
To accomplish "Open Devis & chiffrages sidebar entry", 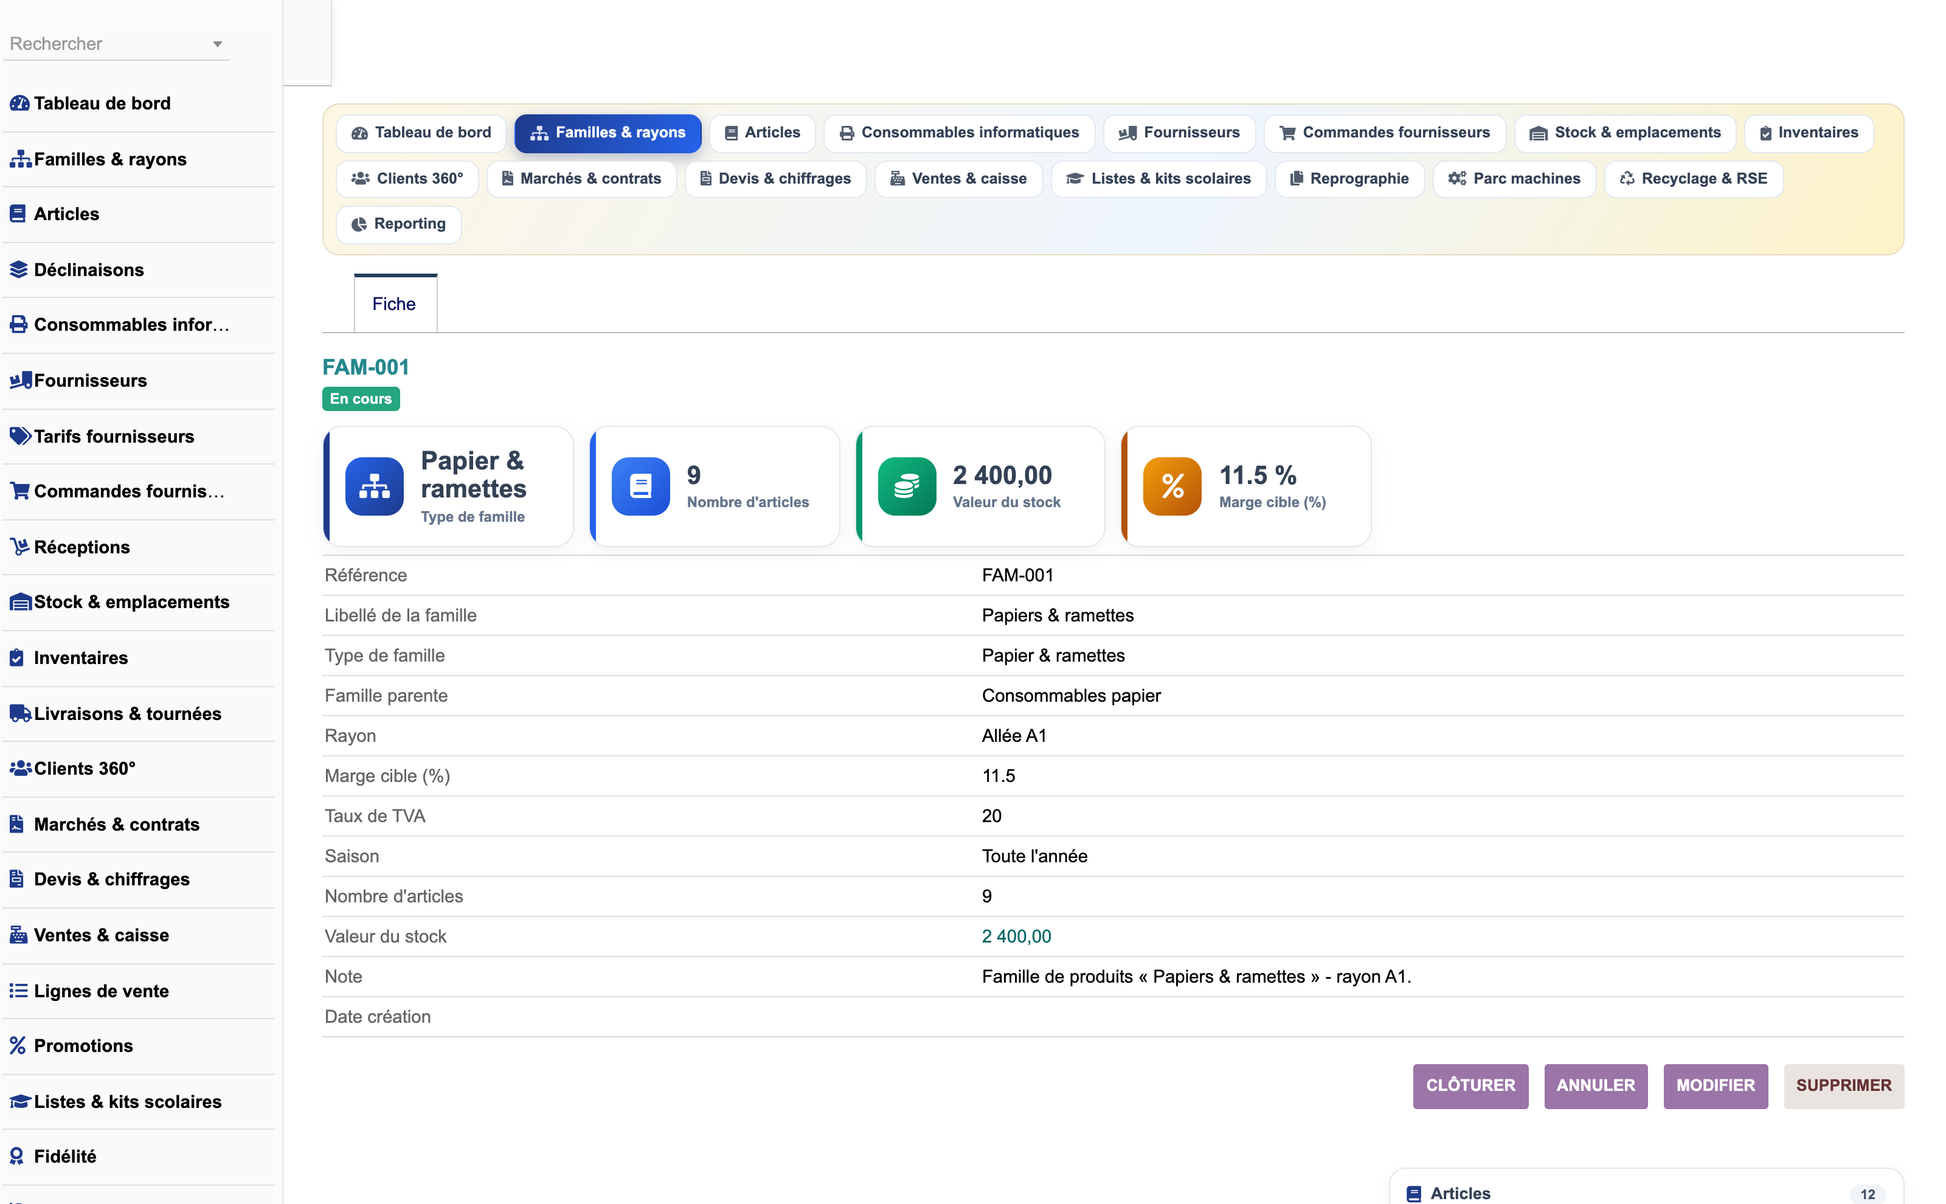I will [x=139, y=880].
